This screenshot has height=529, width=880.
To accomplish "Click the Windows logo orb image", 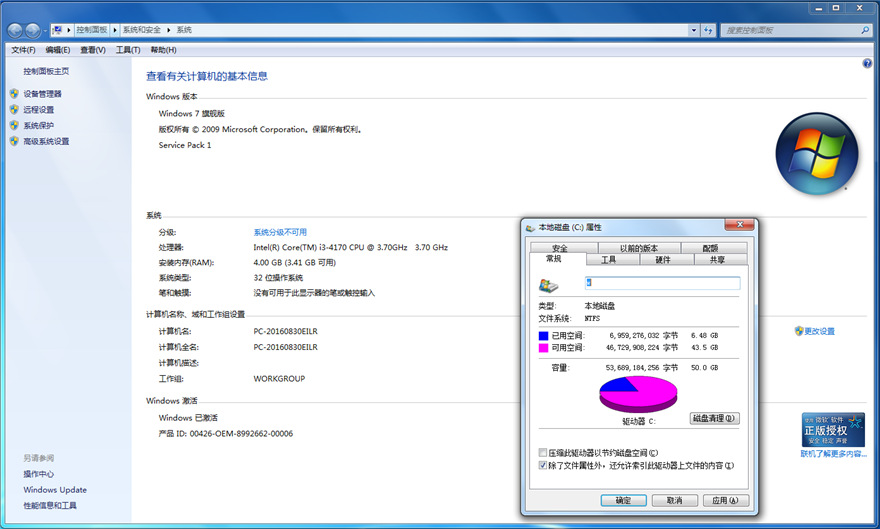I will [x=817, y=154].
